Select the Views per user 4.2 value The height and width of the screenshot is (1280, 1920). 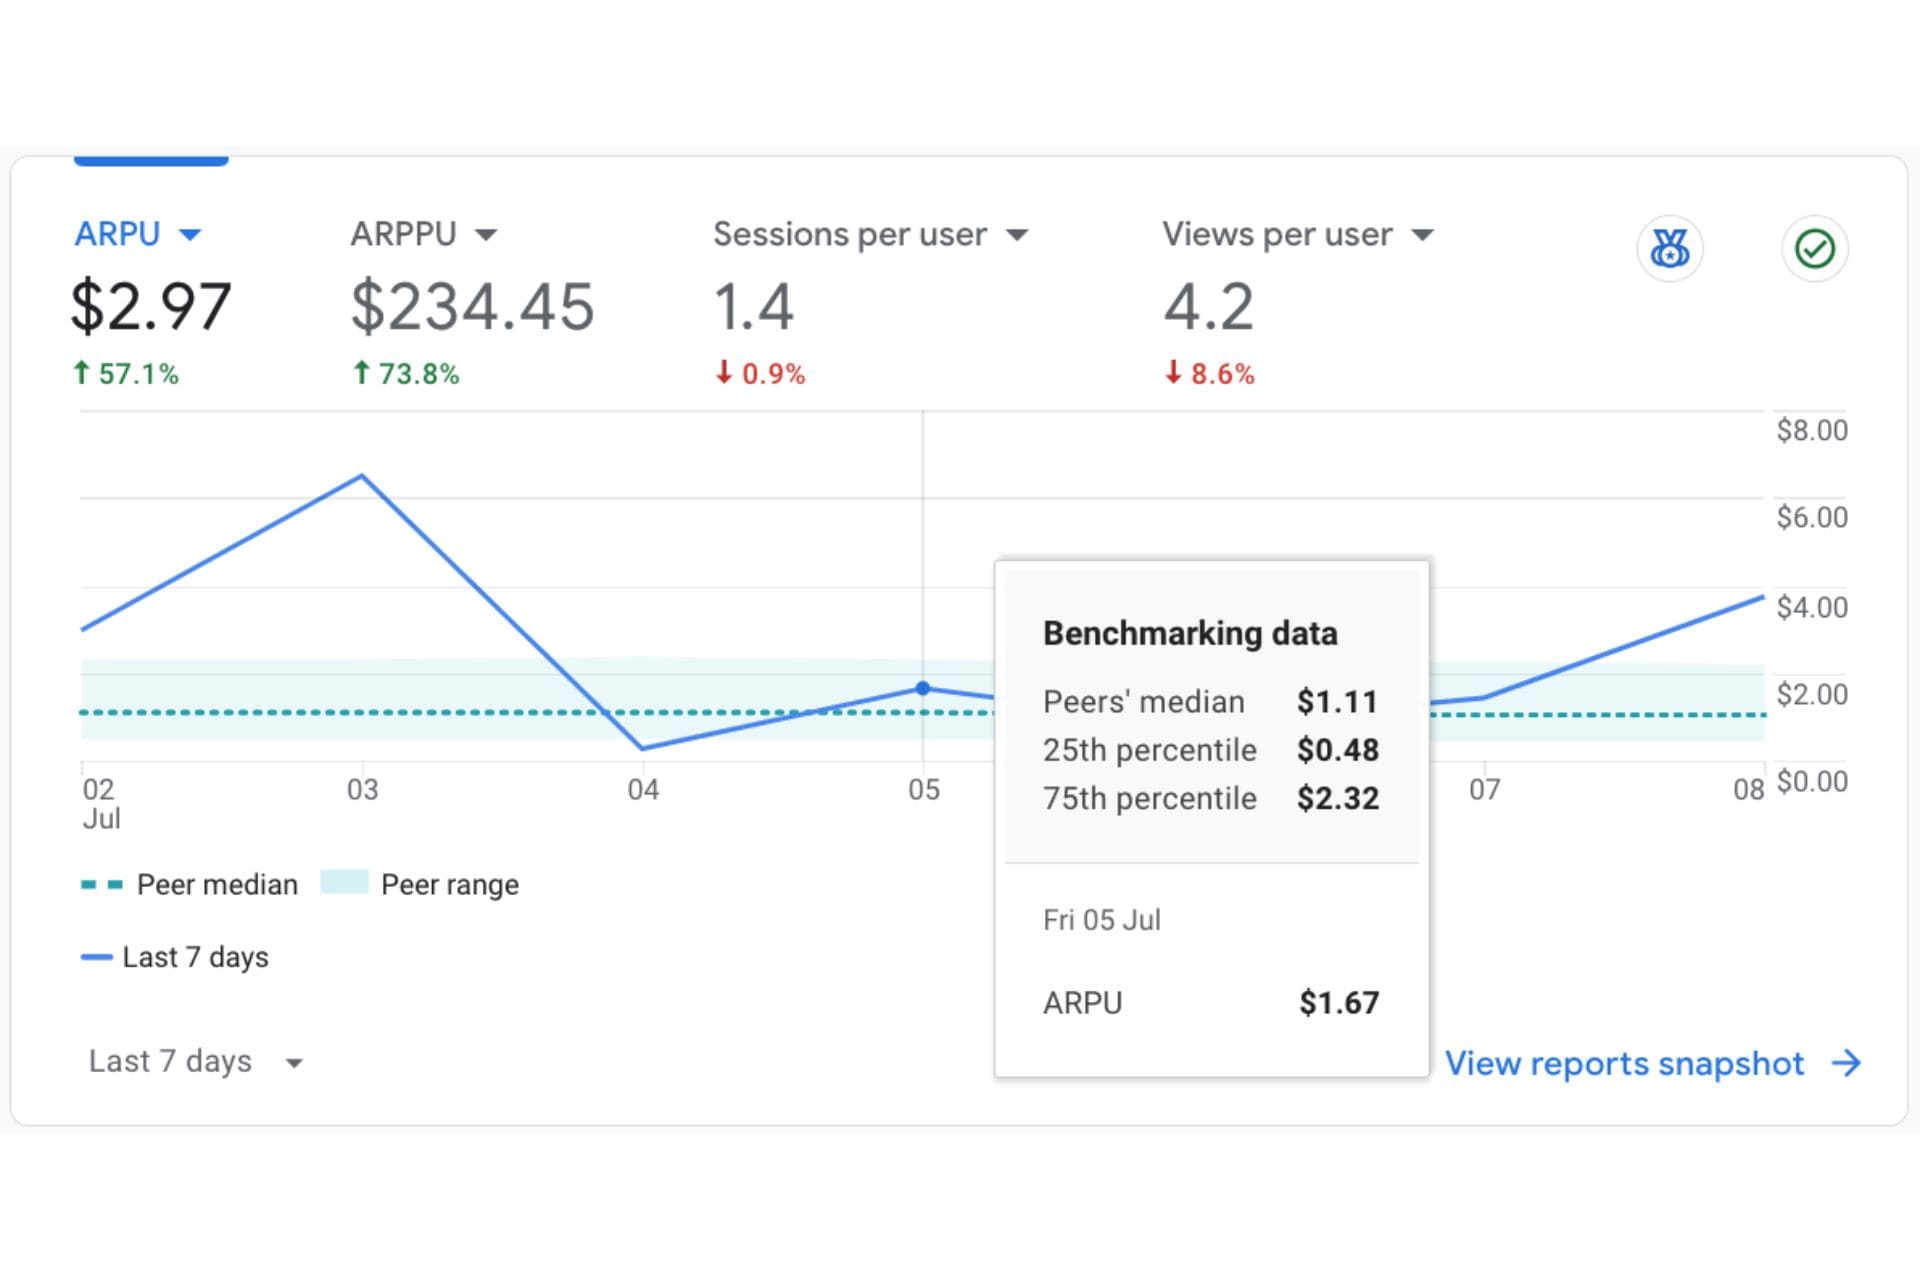[x=1208, y=306]
